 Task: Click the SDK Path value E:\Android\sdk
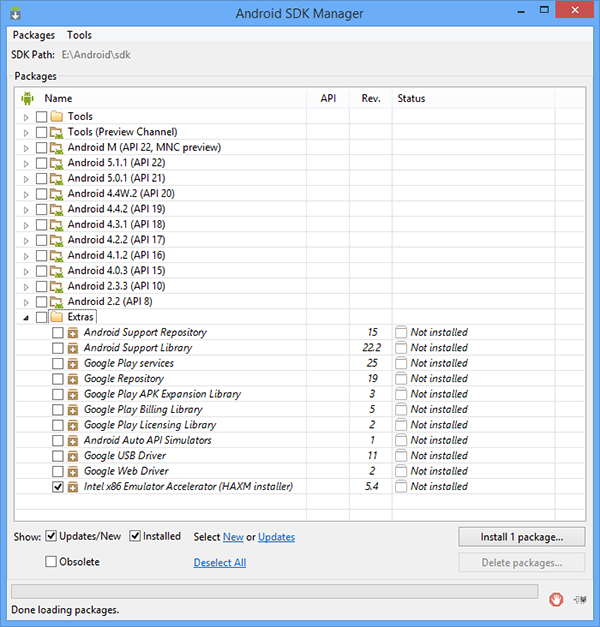pyautogui.click(x=96, y=55)
